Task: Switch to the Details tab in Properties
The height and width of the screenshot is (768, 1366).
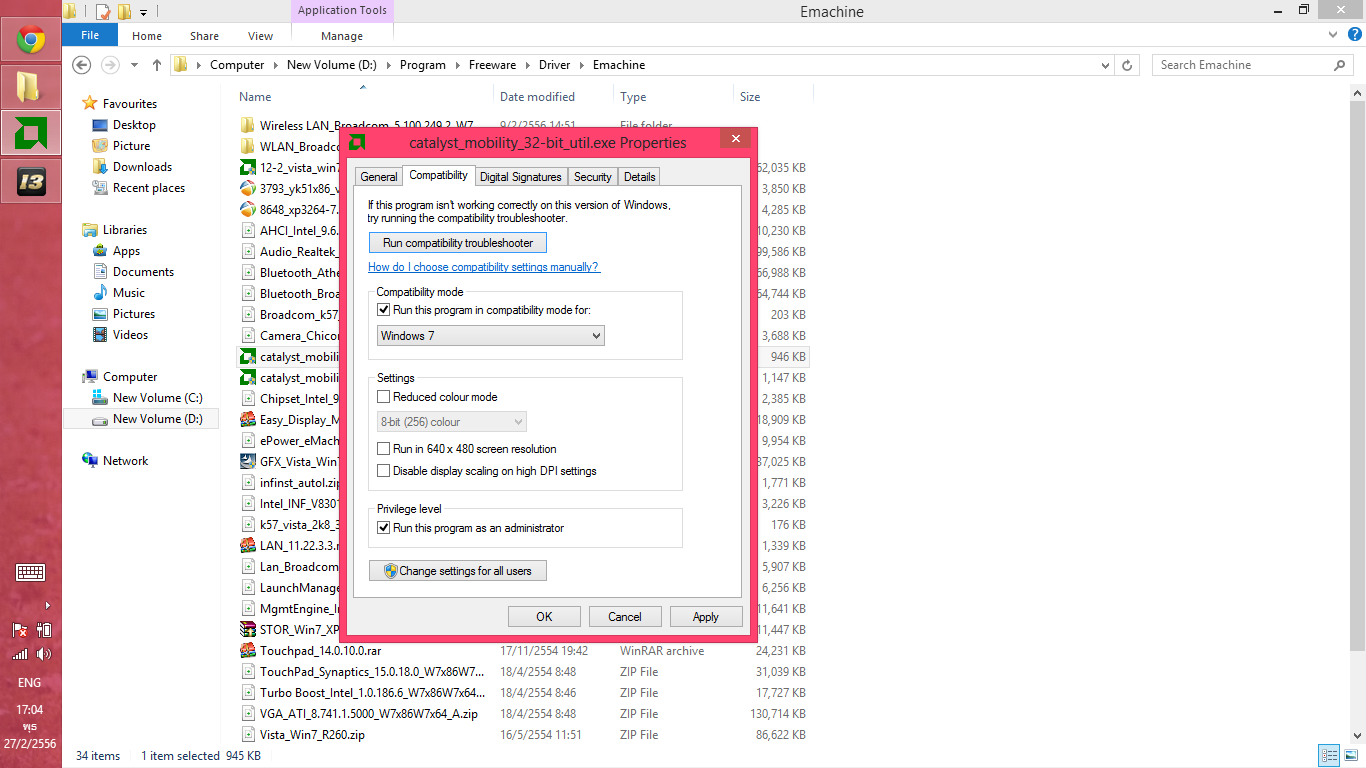Action: click(x=639, y=177)
